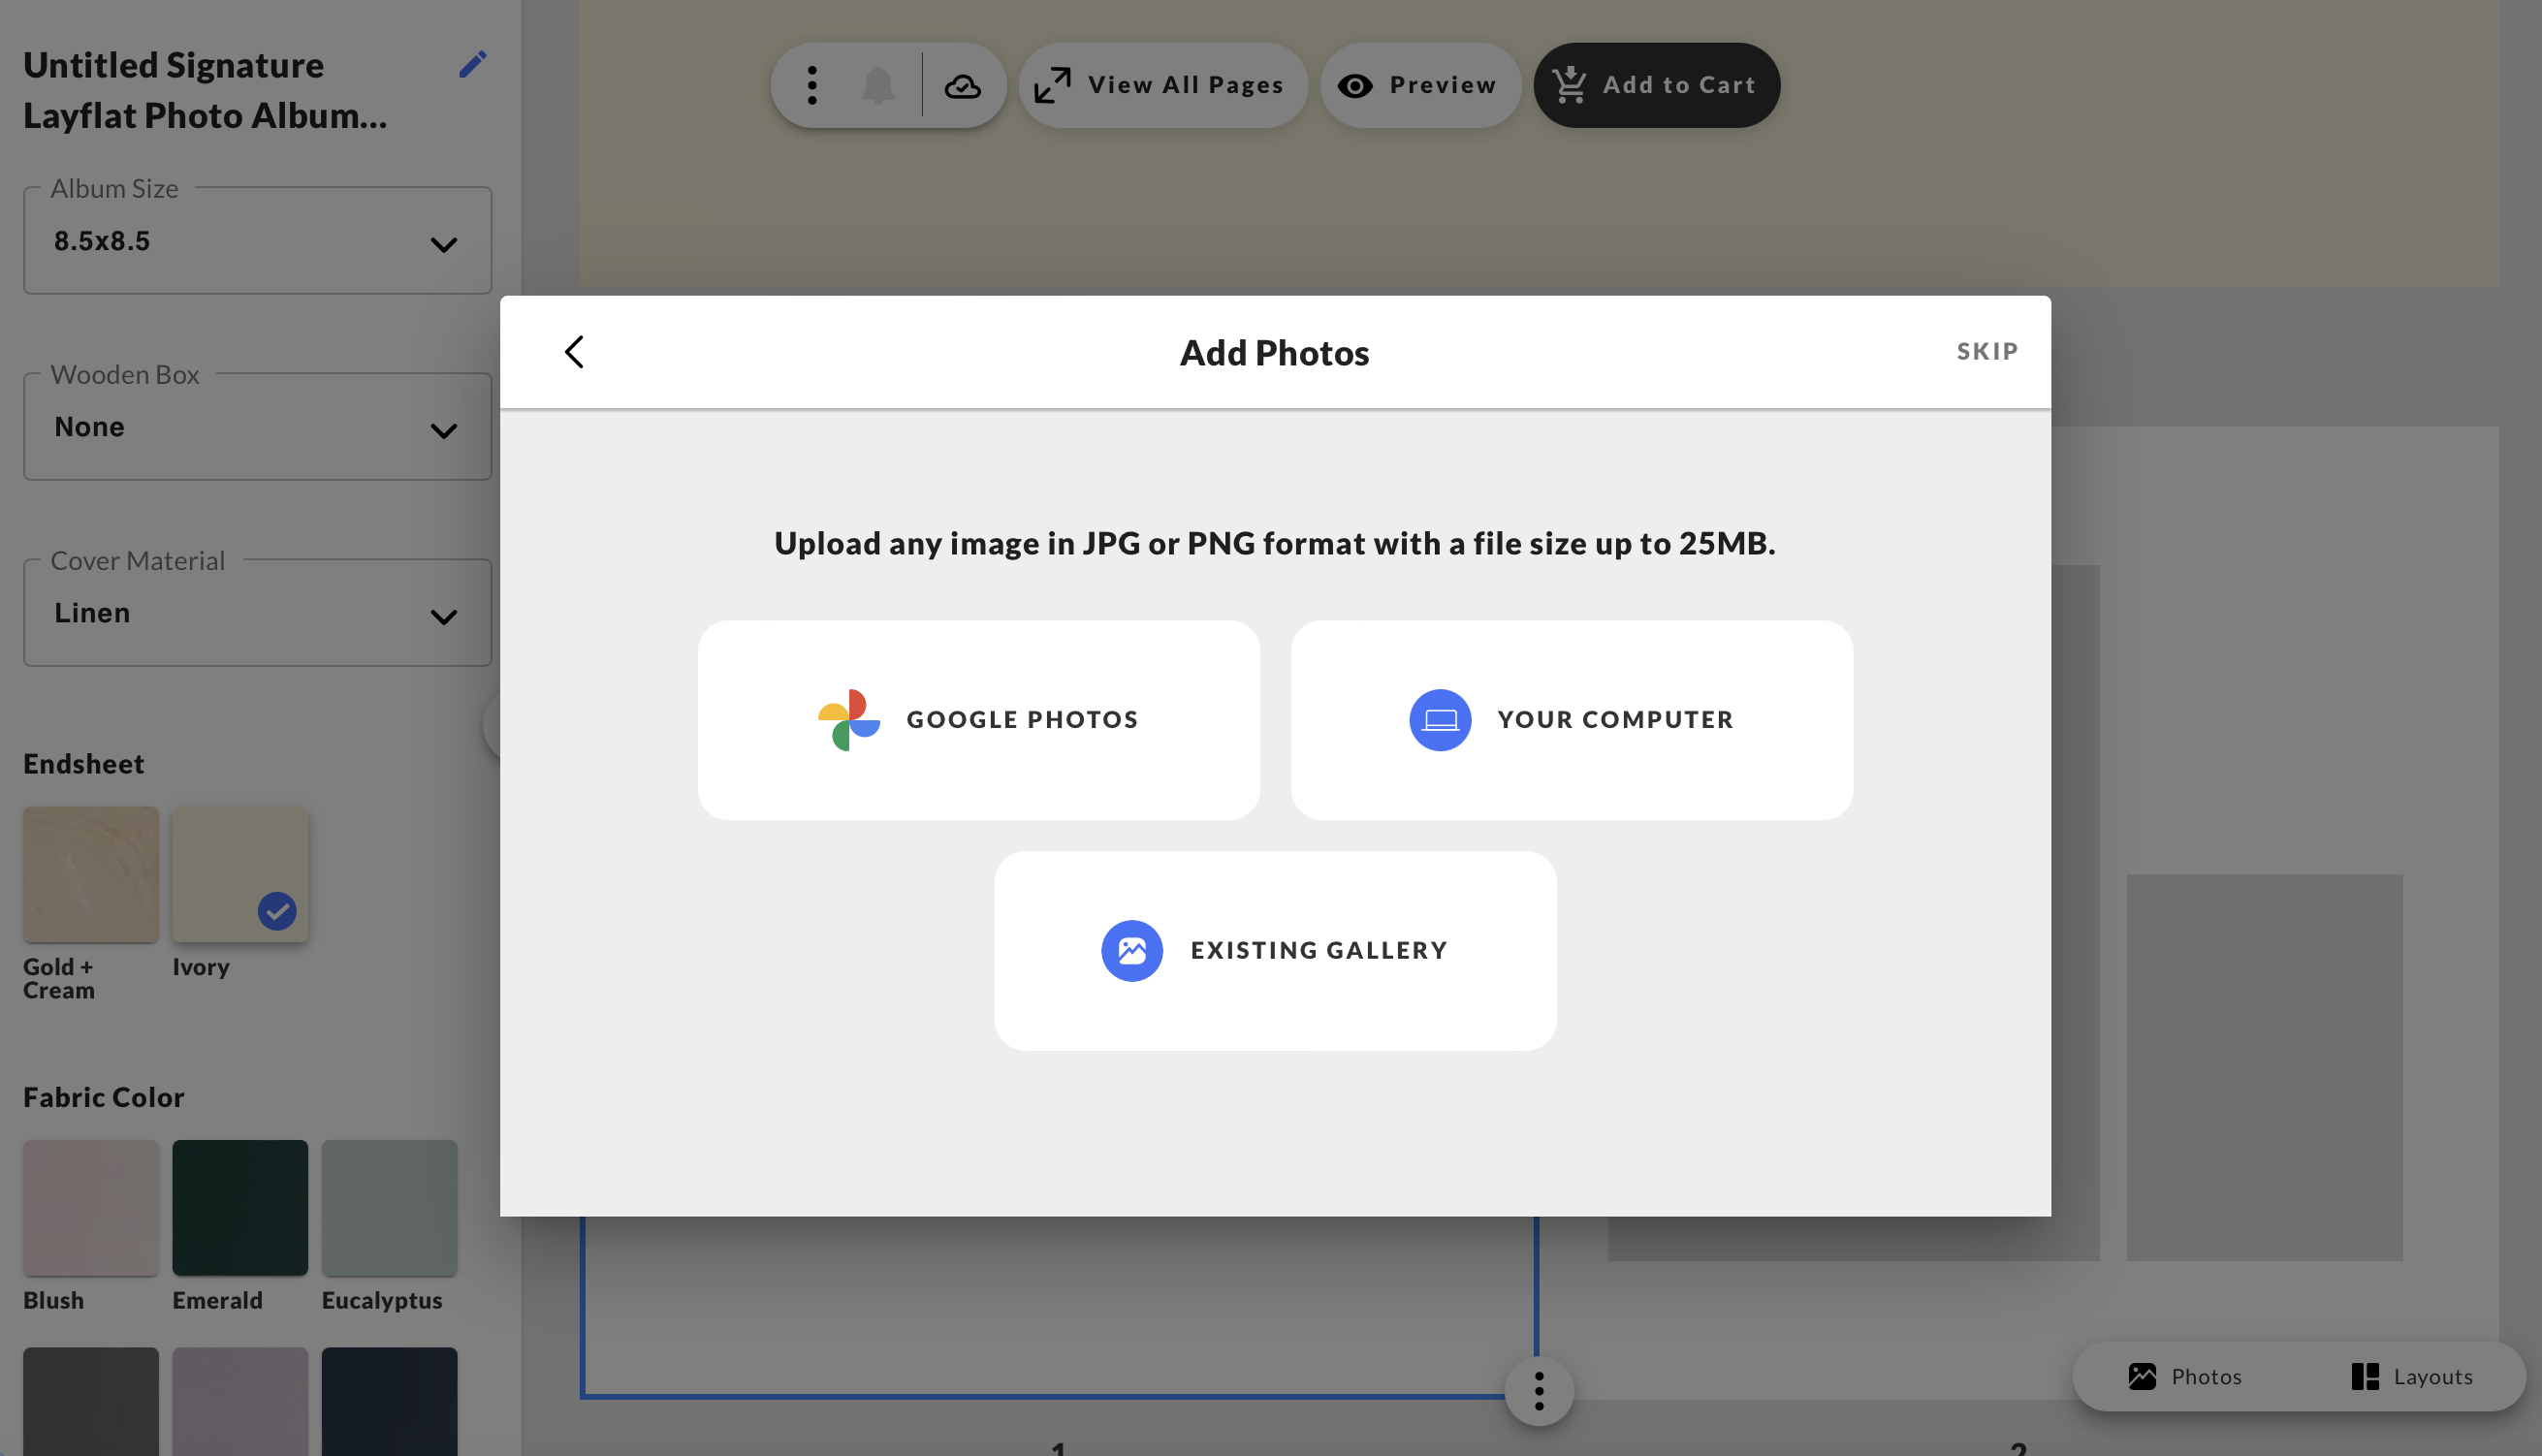Click SKIP in the dialog header

[x=1986, y=352]
